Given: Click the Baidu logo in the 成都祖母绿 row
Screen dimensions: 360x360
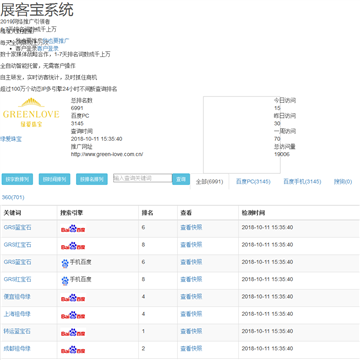Looking at the screenshot, I should point(73,350).
